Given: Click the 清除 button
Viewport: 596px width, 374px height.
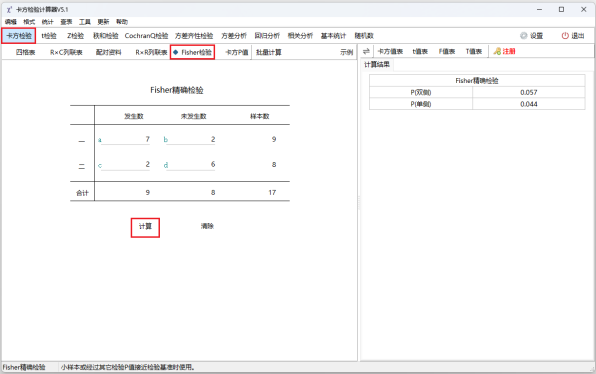Looking at the screenshot, I should click(x=207, y=226).
